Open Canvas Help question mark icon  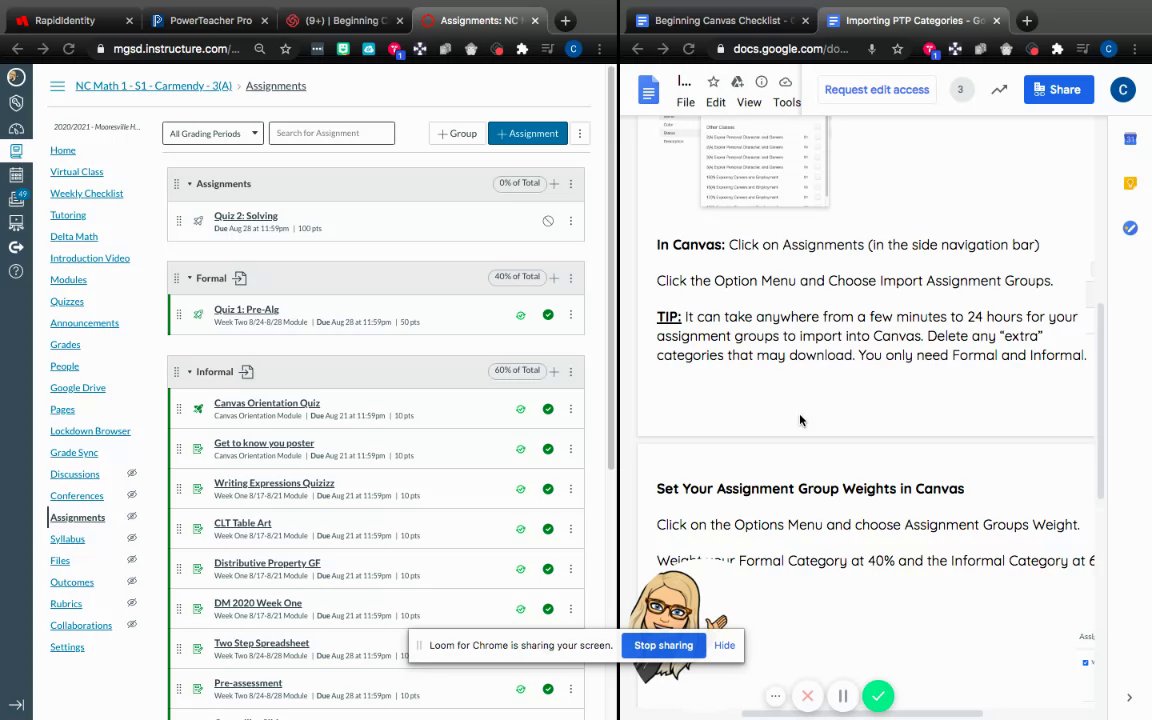[16, 271]
